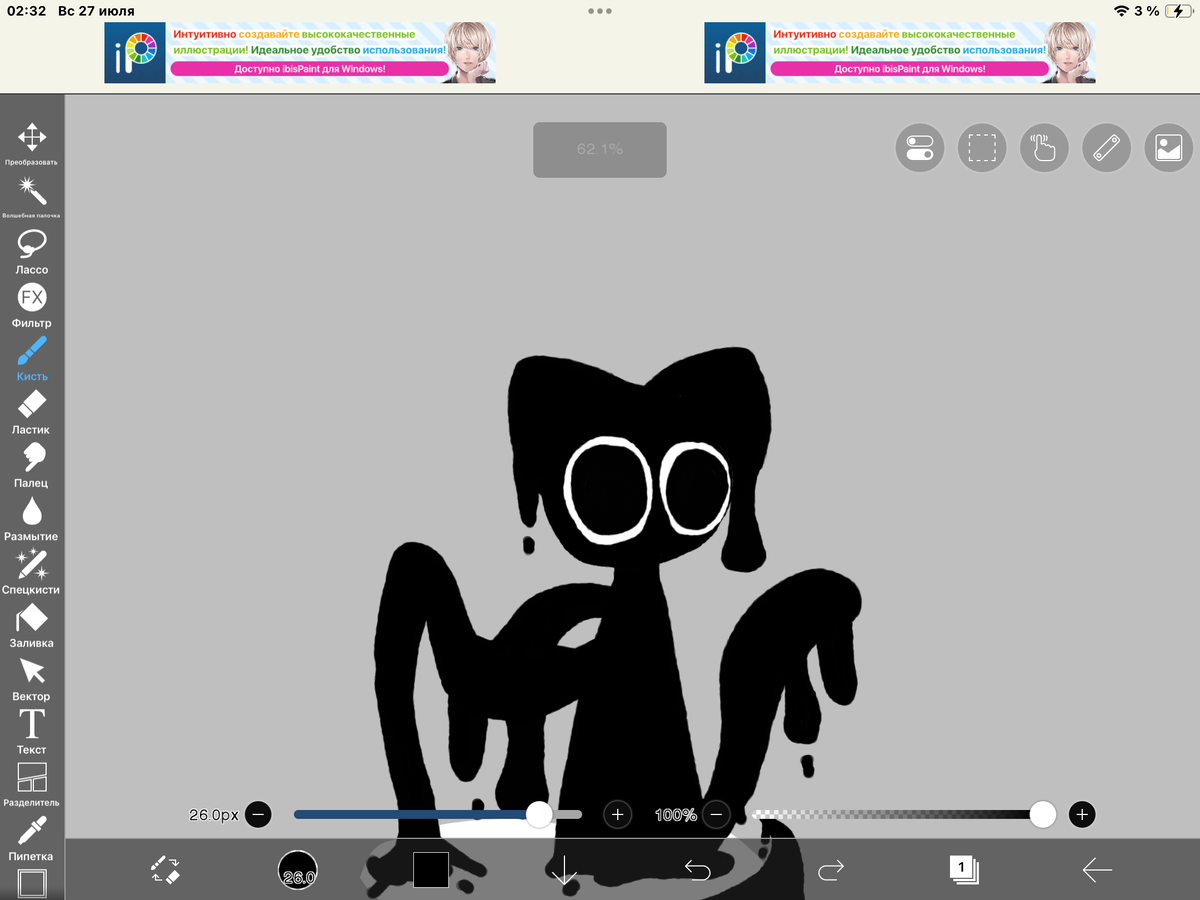Open the brush settings circle showing 26.0
This screenshot has width=1200, height=900.
[298, 870]
